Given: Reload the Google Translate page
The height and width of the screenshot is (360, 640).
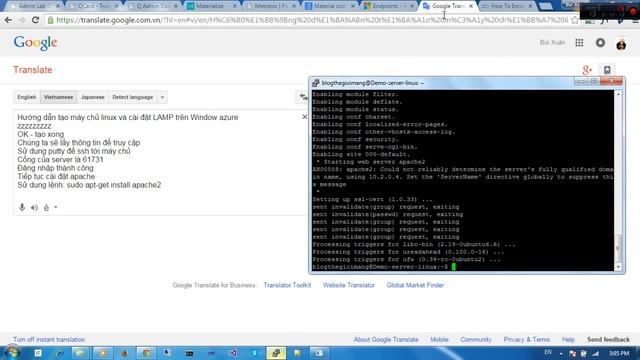Looking at the screenshot, I should coord(36,20).
